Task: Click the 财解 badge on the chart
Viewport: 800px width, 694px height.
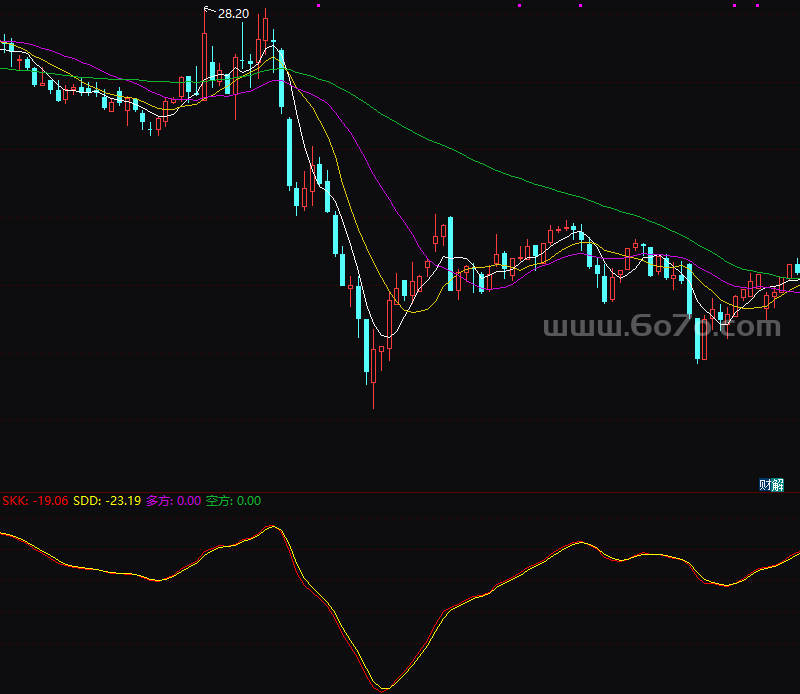Action: [771, 484]
